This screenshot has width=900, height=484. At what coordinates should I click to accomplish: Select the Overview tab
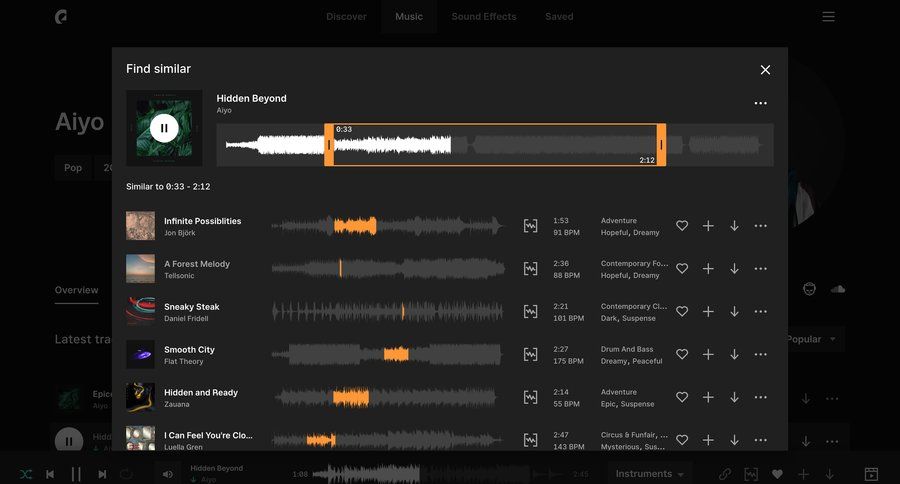[x=76, y=290]
